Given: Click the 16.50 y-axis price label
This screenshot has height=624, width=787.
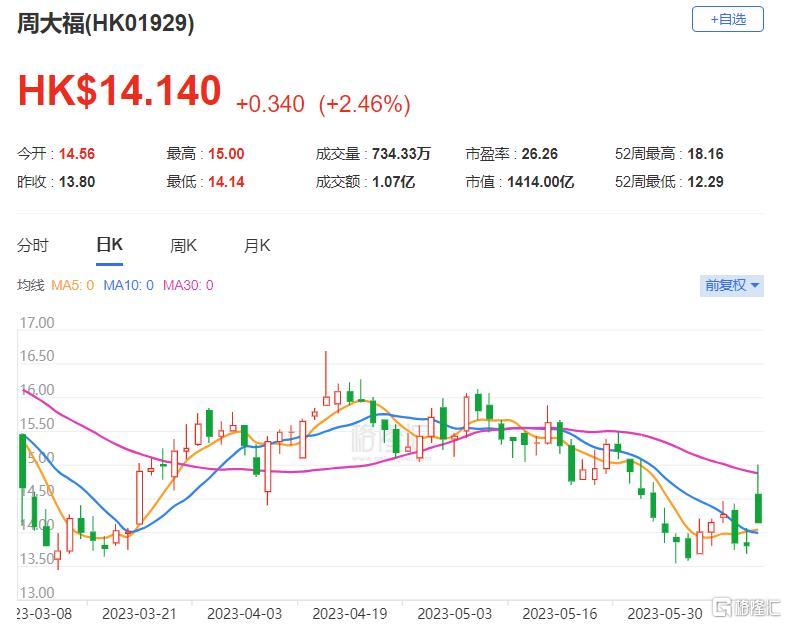Looking at the screenshot, I should coord(37,356).
